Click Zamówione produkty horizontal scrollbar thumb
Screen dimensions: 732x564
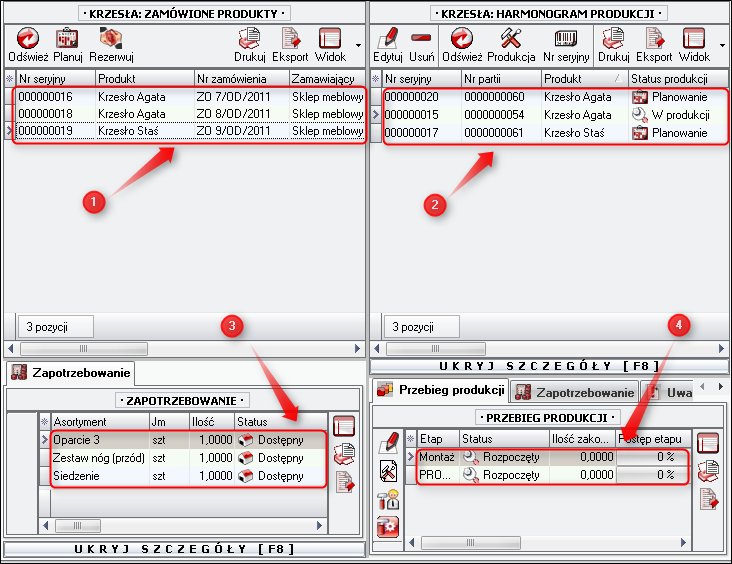click(84, 348)
